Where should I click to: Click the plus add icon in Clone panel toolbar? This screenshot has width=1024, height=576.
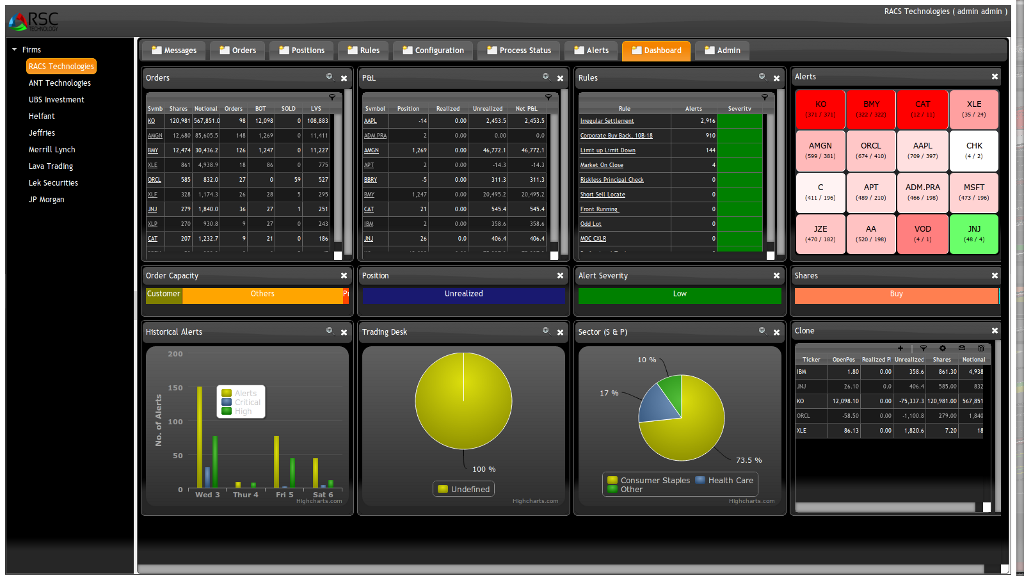tap(900, 347)
